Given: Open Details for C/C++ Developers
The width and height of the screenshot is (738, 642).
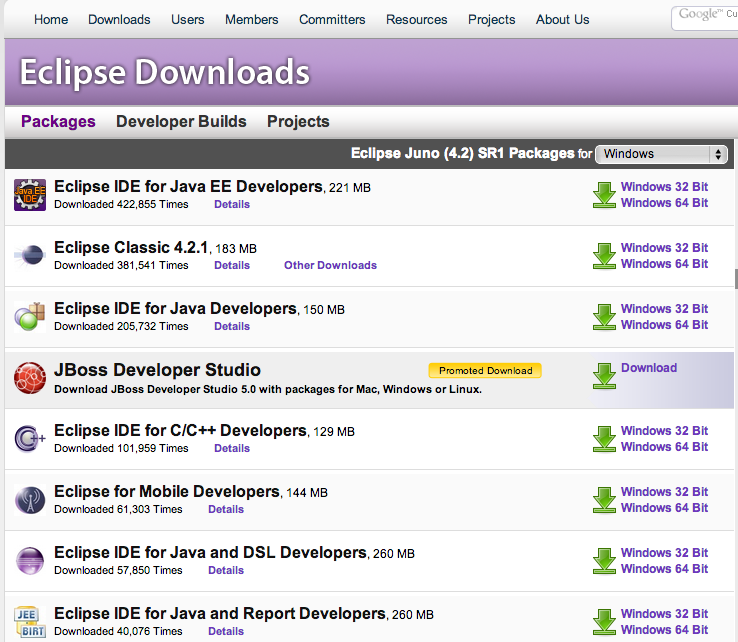Looking at the screenshot, I should pyautogui.click(x=232, y=448).
